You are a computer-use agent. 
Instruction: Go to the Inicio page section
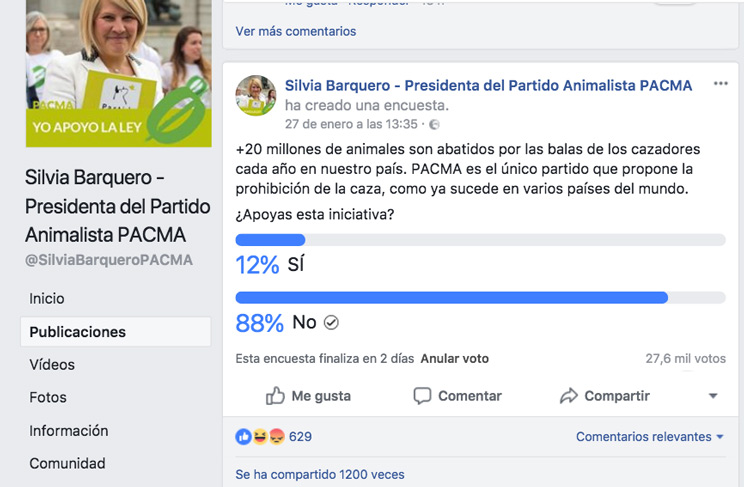[47, 298]
